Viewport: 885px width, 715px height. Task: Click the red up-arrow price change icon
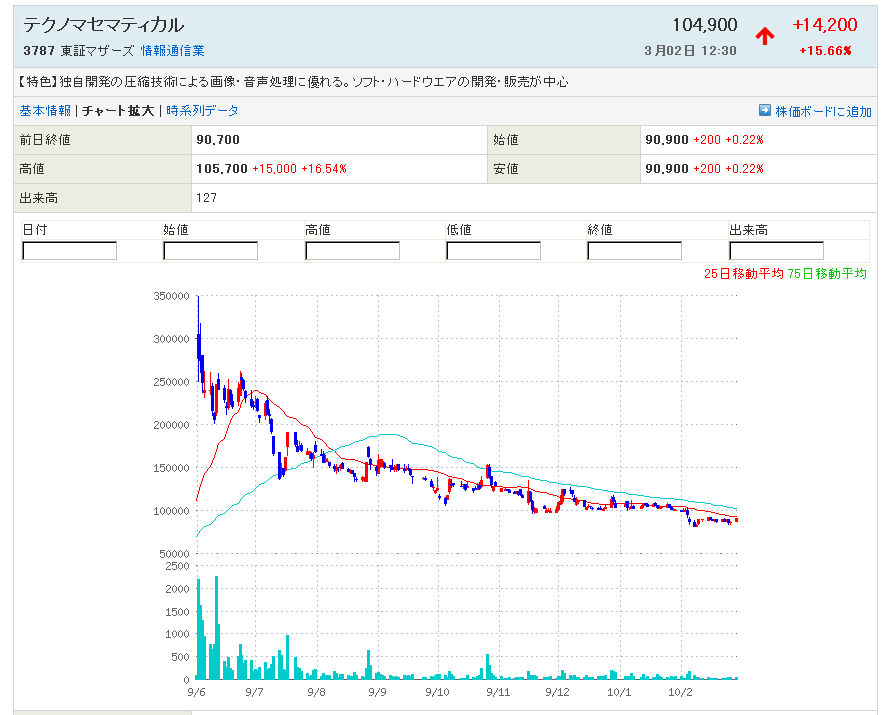[x=765, y=37]
